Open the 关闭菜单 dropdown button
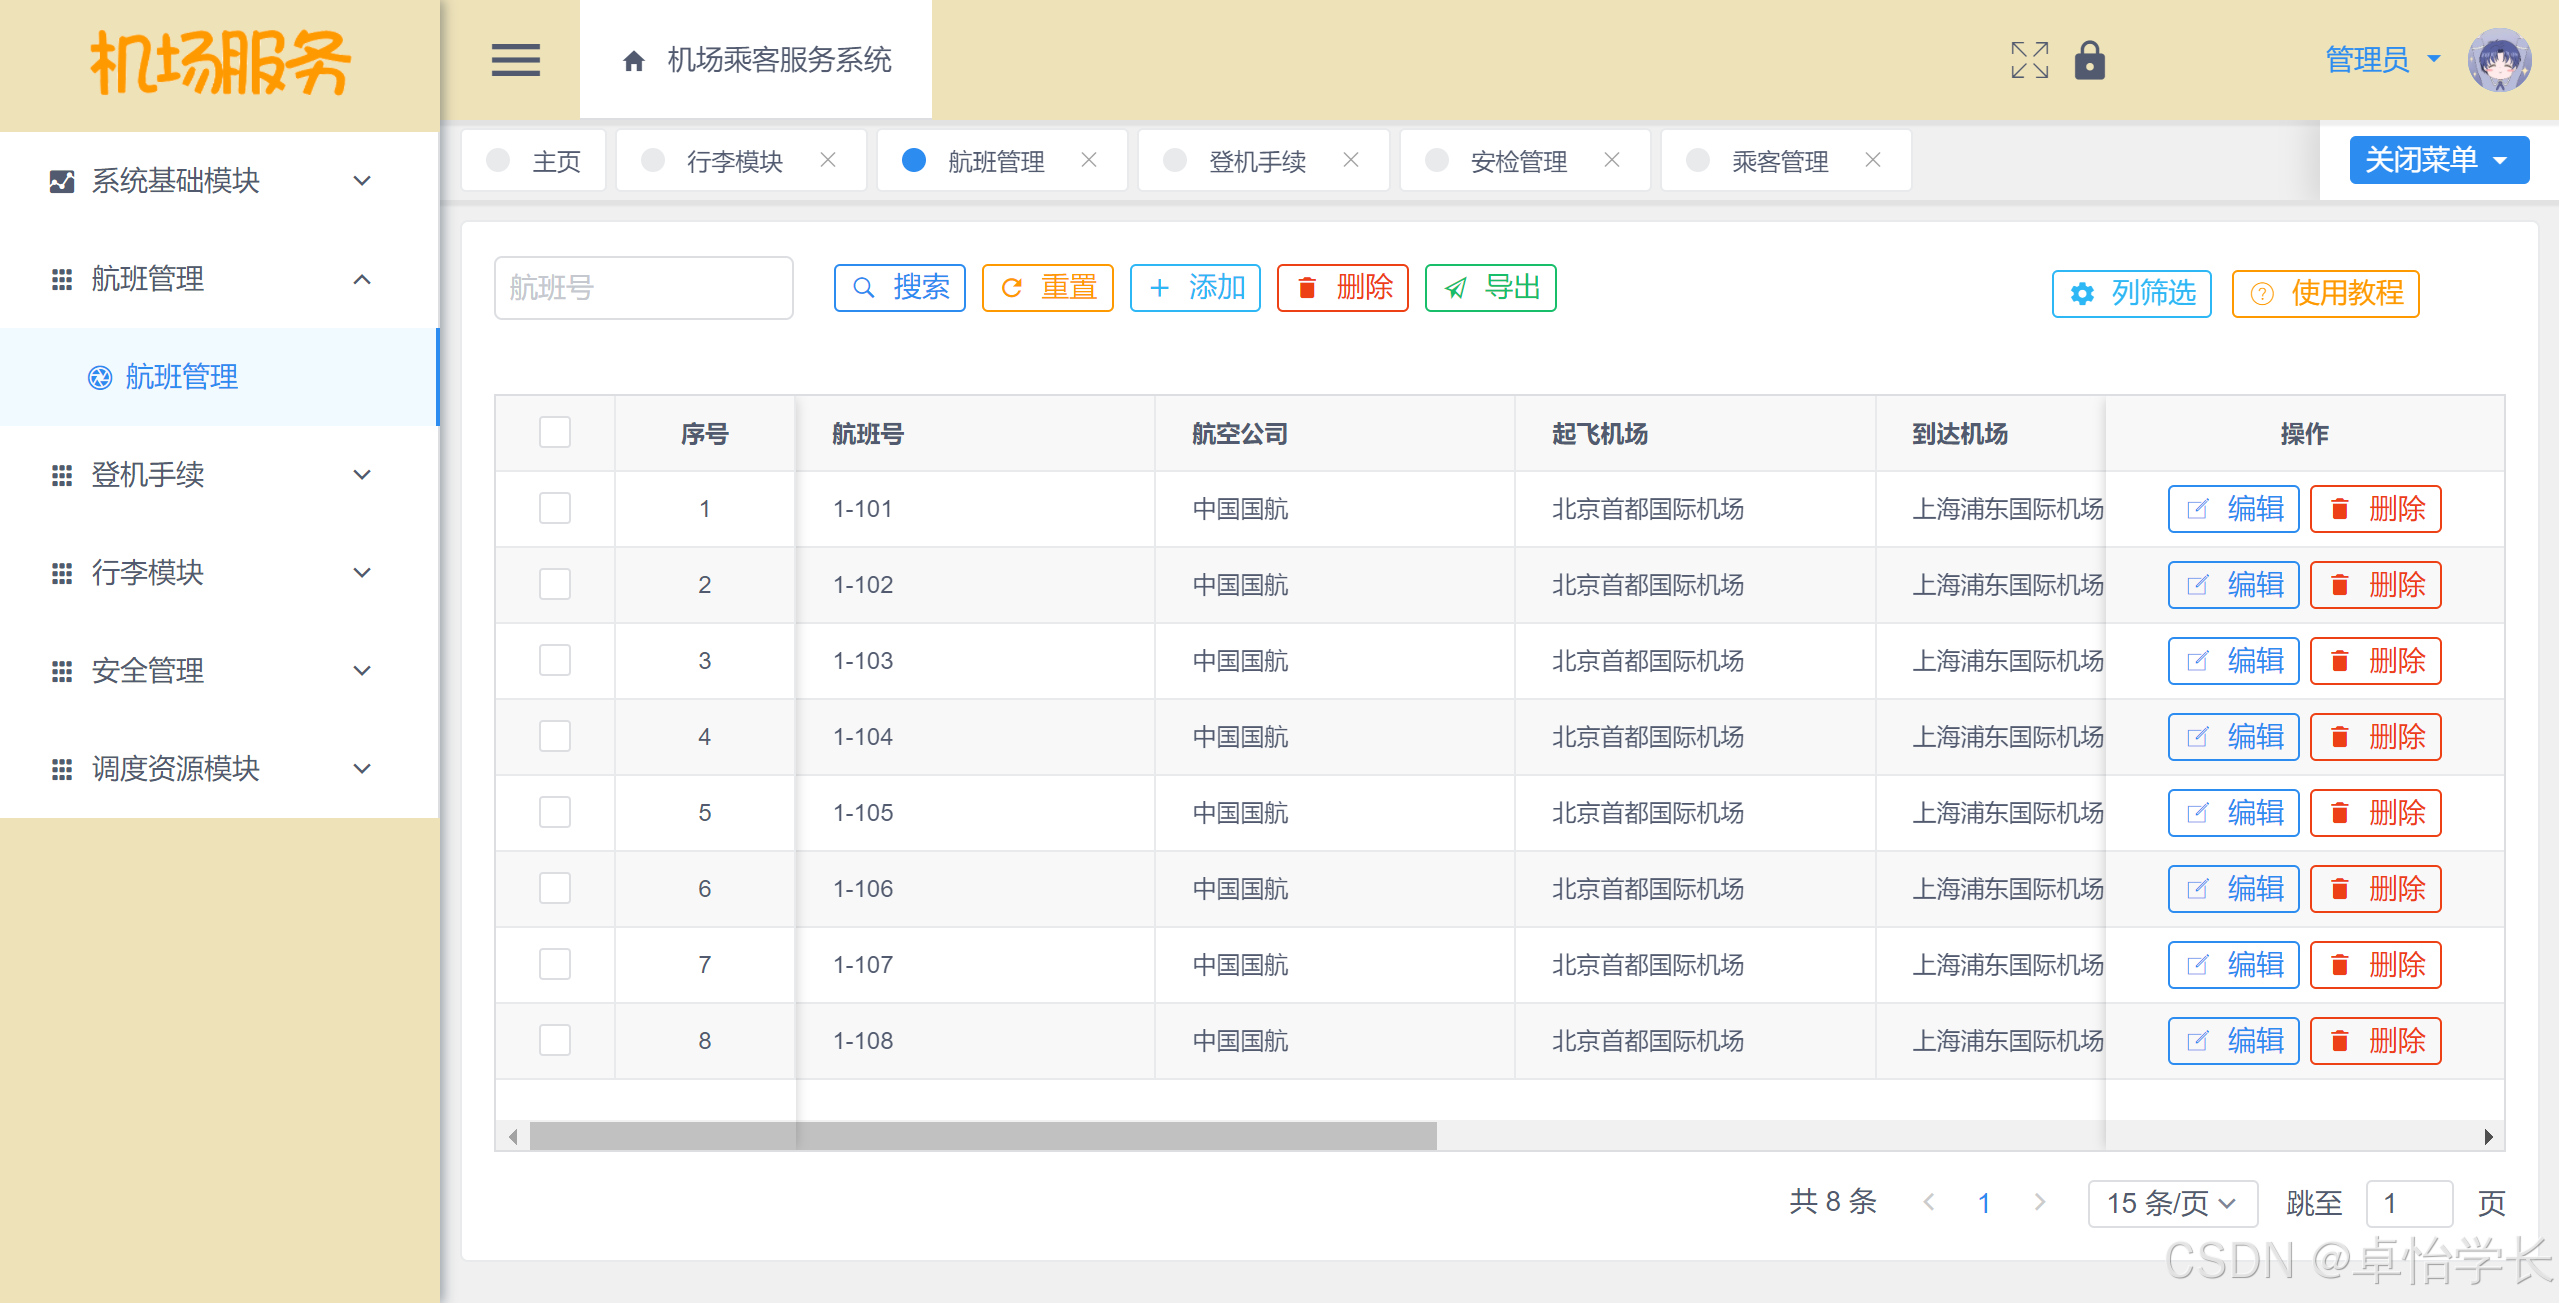2559x1303 pixels. 2439,160
